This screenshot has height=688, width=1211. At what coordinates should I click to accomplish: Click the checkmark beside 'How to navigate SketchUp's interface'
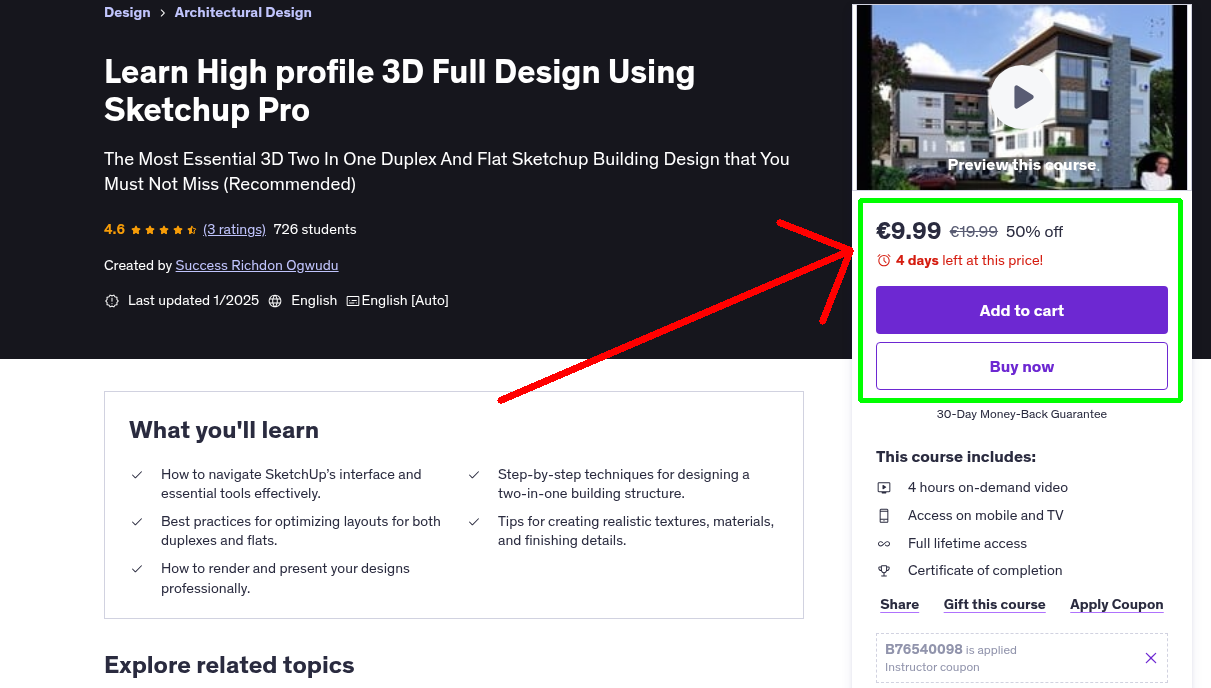[137, 475]
